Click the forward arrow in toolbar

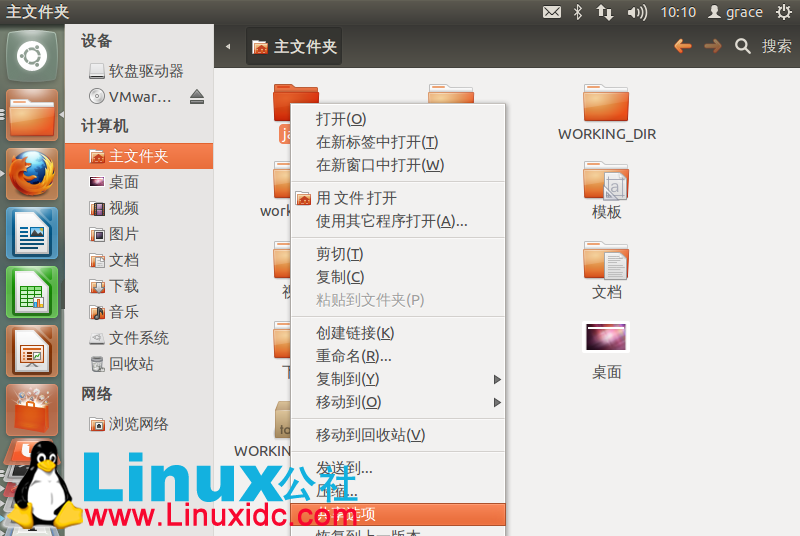(x=712, y=46)
